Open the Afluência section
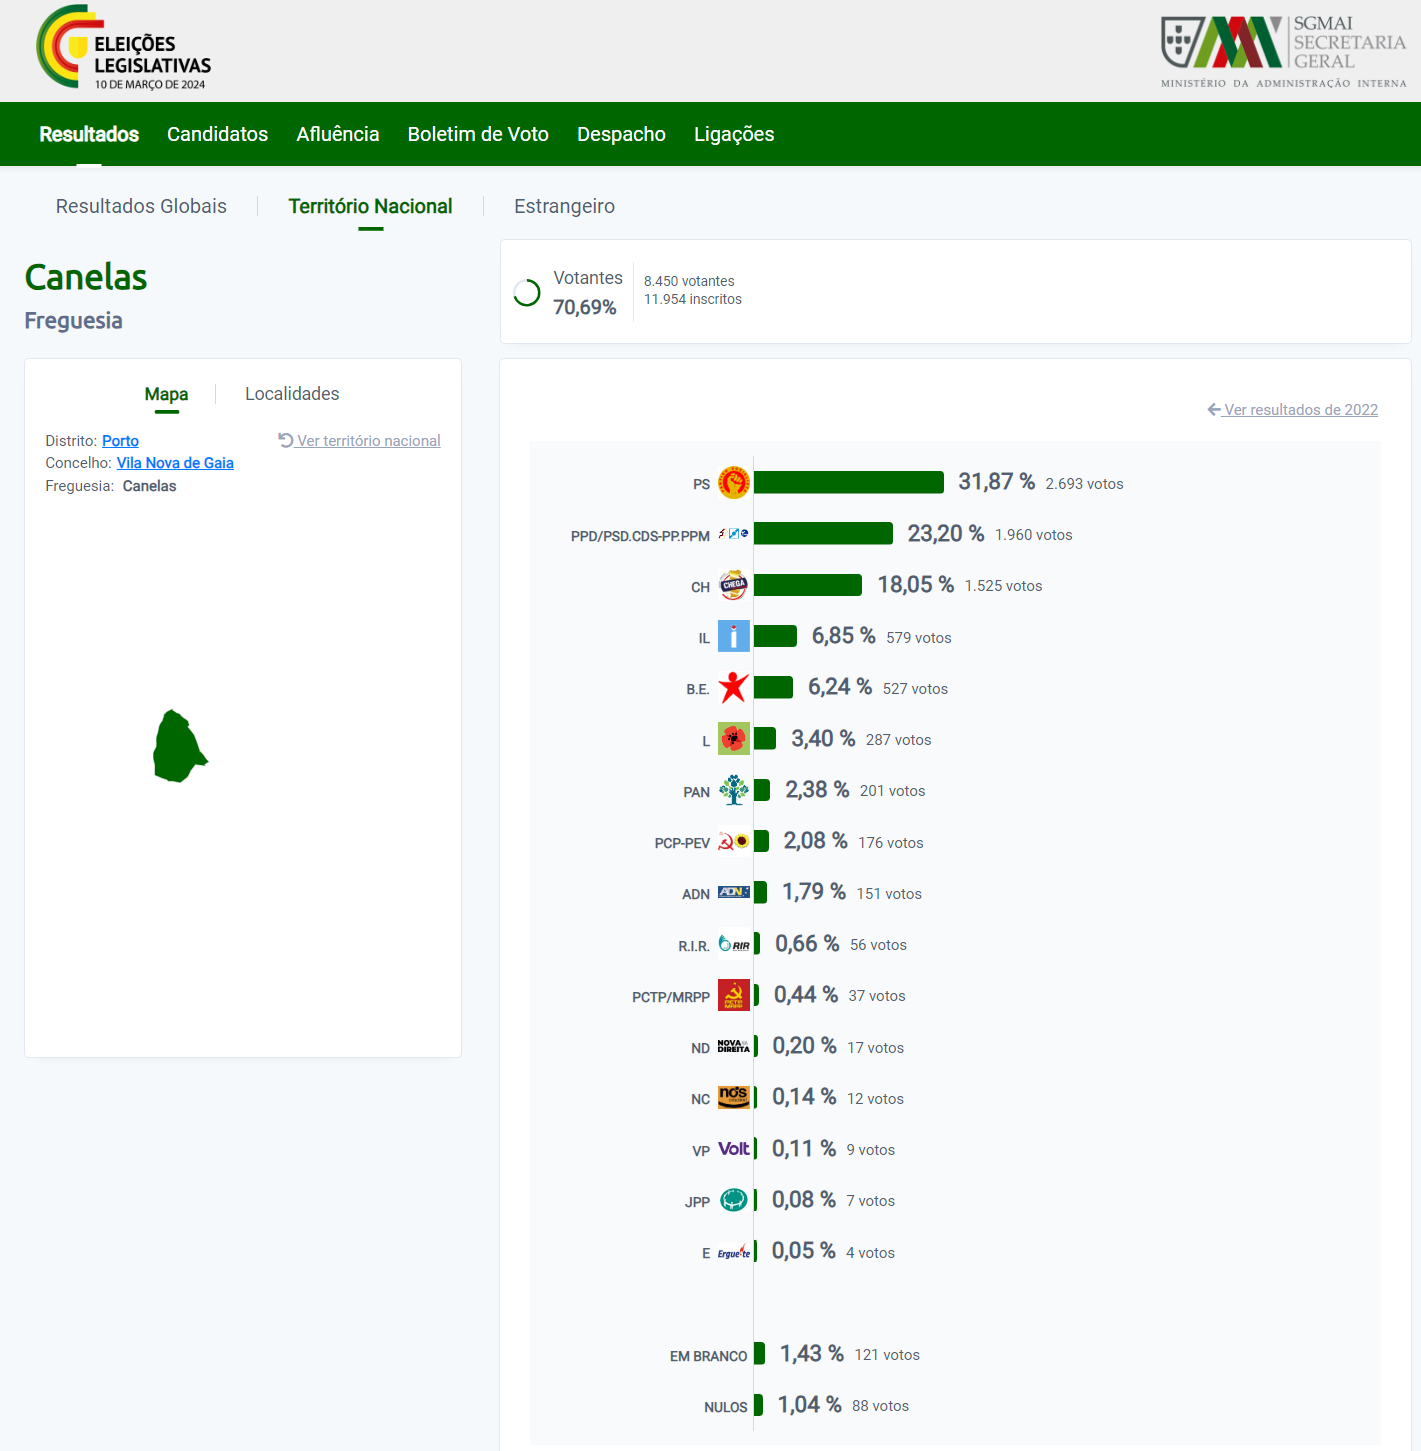This screenshot has width=1421, height=1451. coord(337,134)
